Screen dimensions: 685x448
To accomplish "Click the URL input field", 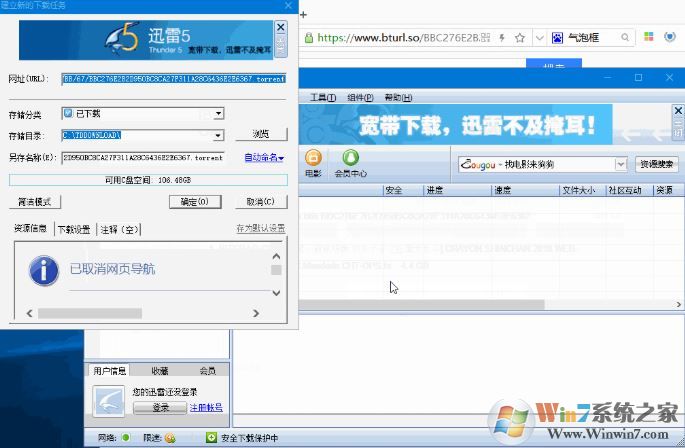I will (173, 79).
